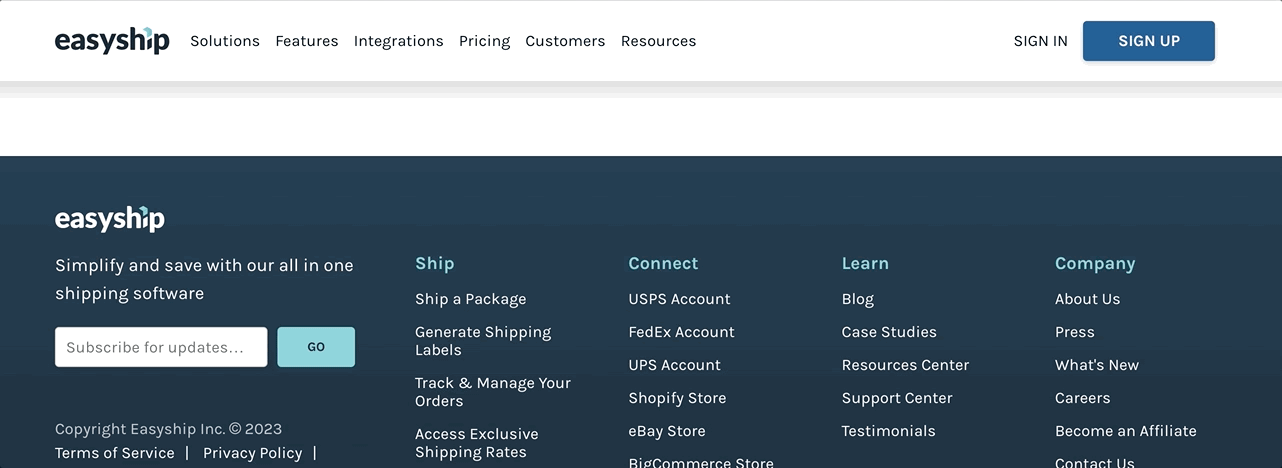Open the FedEx Account link

[681, 332]
